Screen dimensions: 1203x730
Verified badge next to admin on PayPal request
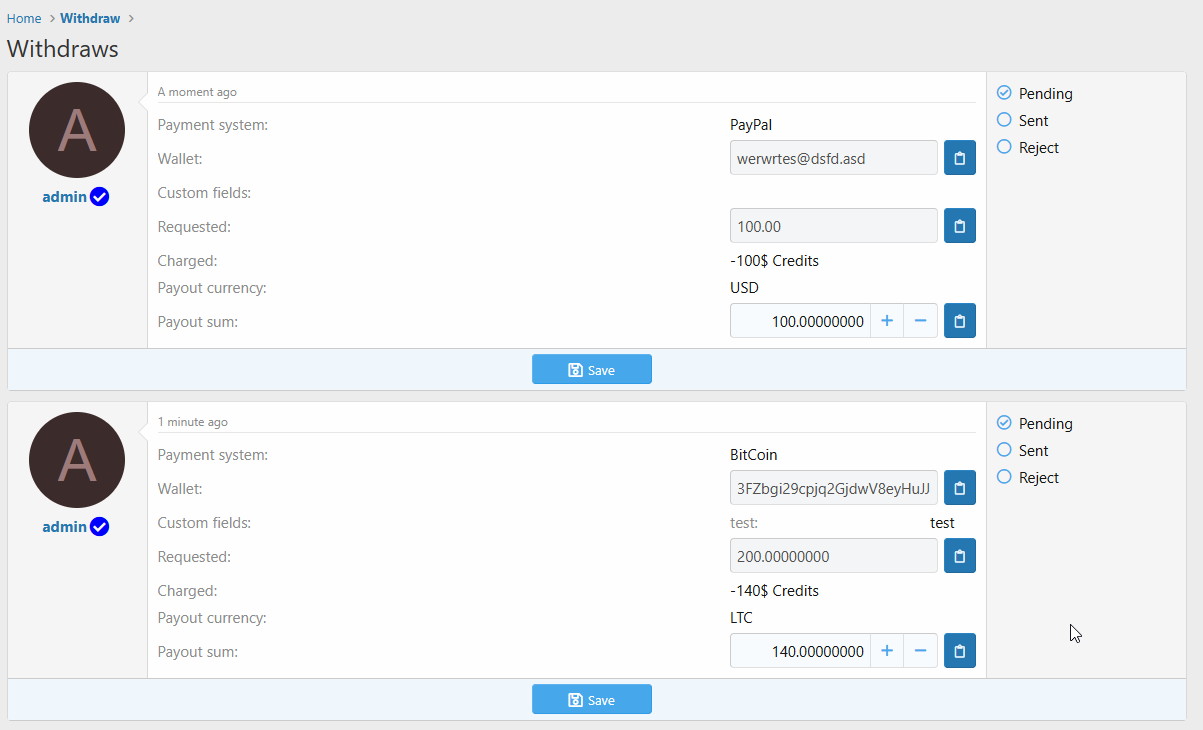(99, 197)
